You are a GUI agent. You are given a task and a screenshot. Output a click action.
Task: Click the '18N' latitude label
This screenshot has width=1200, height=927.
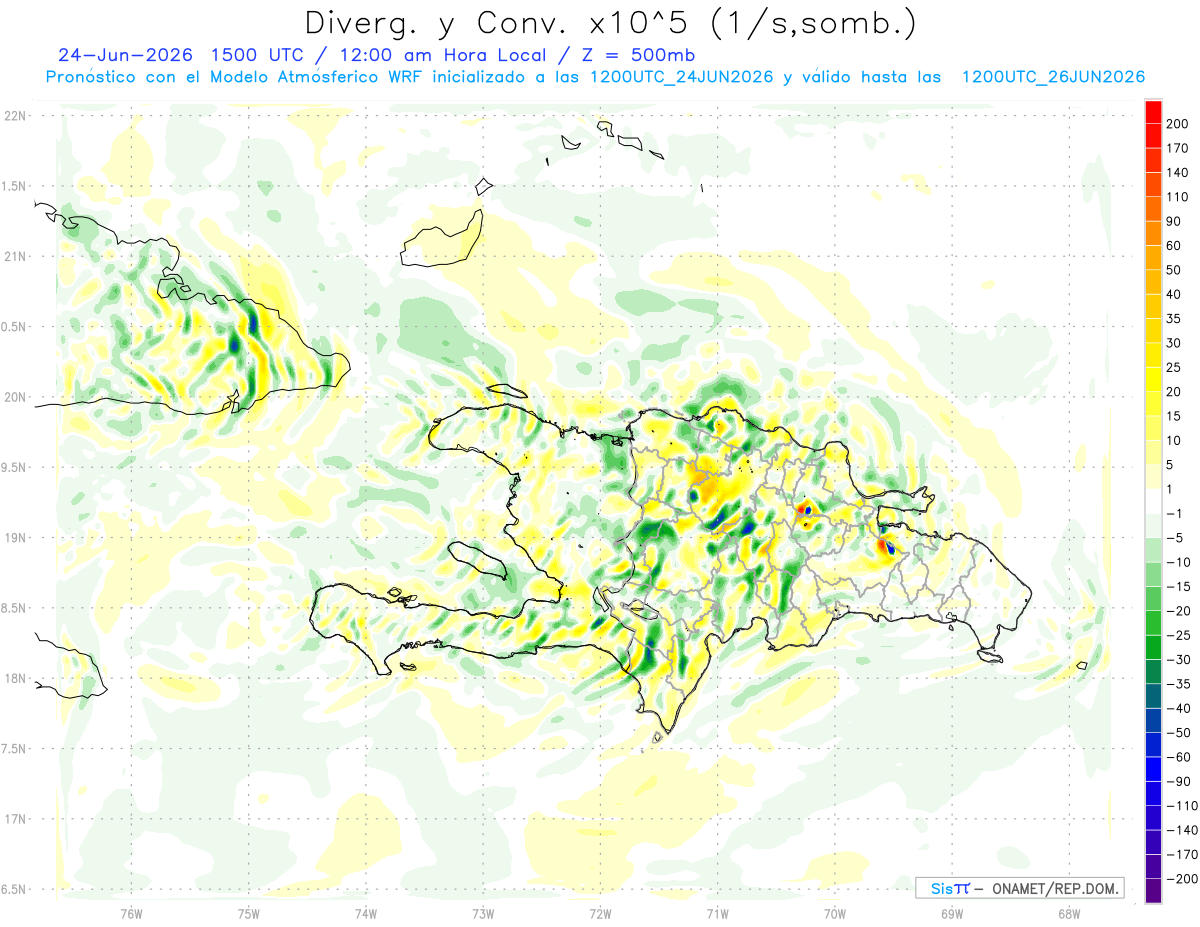click(14, 678)
